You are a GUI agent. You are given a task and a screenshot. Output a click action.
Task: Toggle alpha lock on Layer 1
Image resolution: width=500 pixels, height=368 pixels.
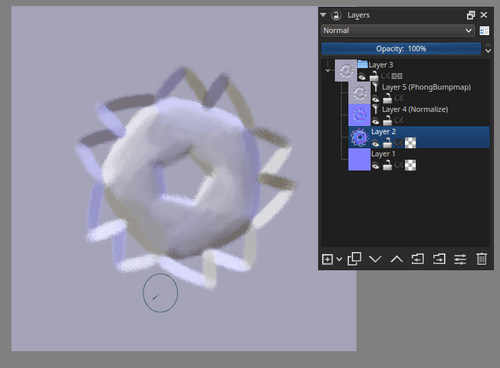pos(410,165)
